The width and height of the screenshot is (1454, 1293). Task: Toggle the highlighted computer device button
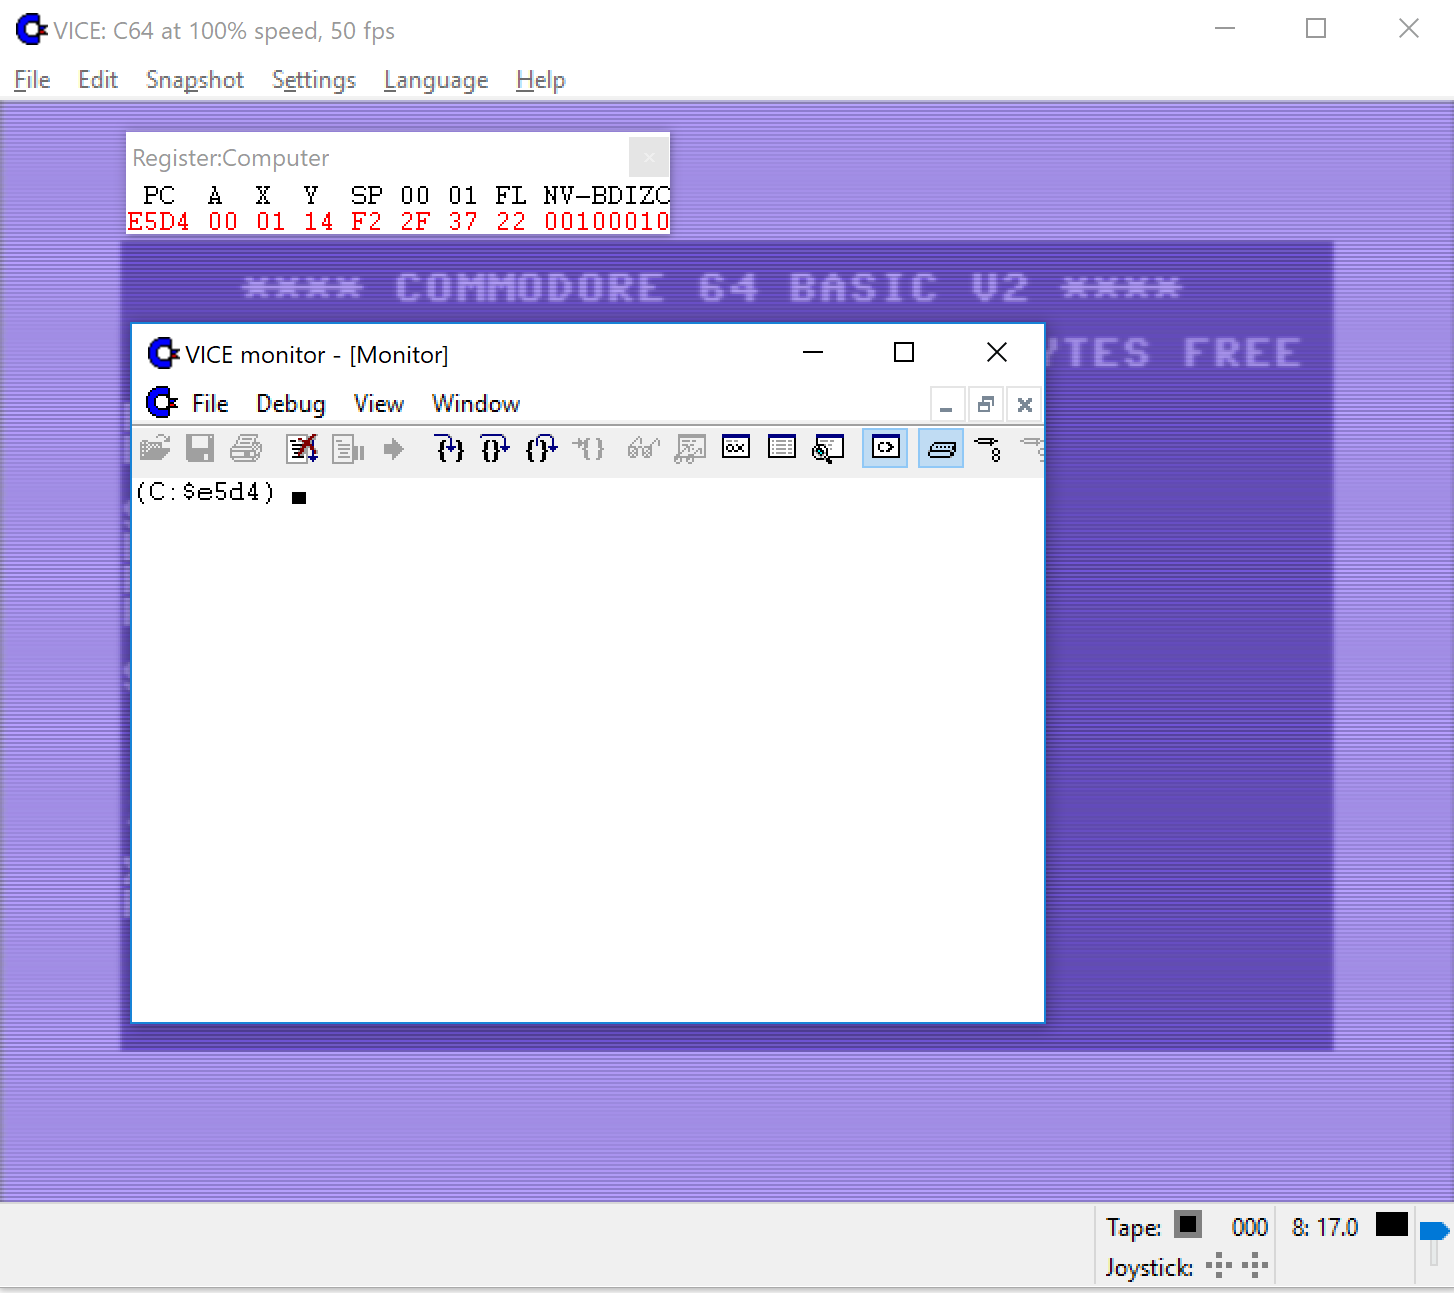pyautogui.click(x=941, y=449)
